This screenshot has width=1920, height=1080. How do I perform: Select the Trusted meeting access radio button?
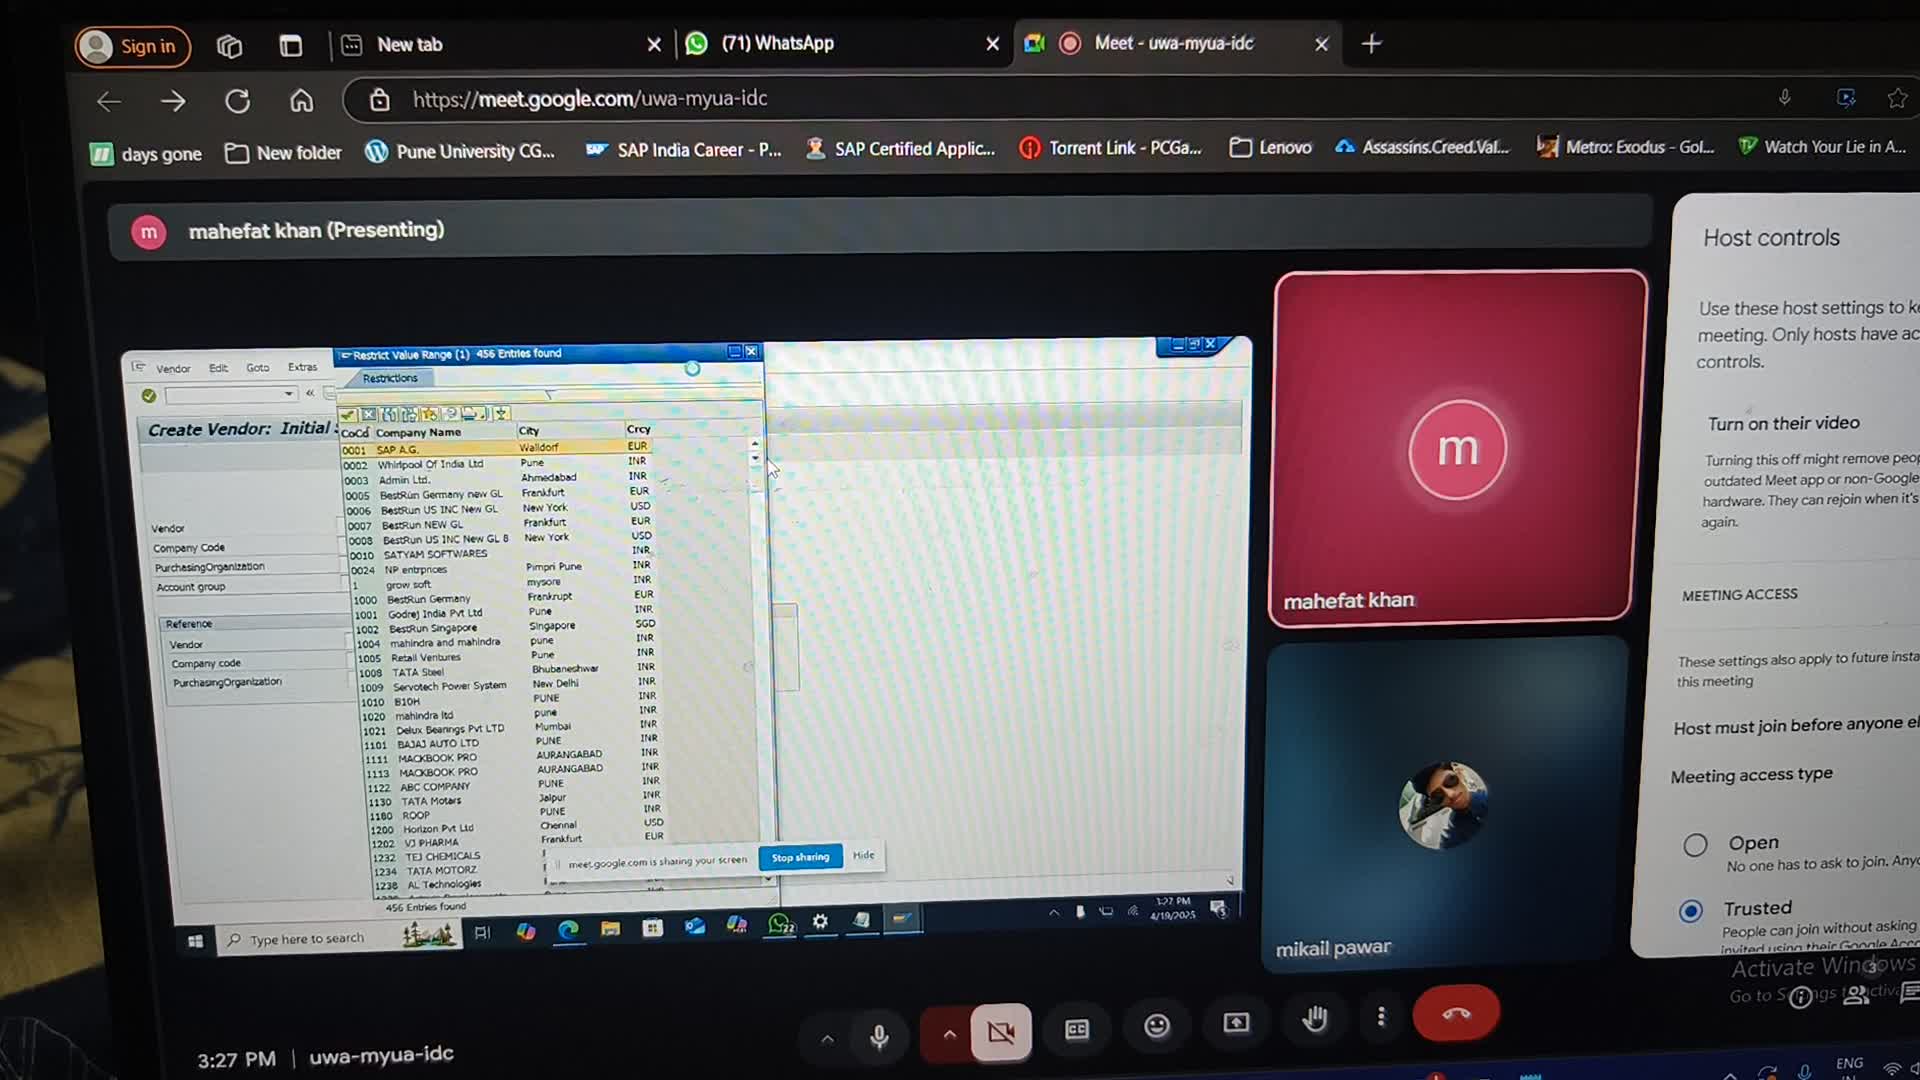click(1691, 911)
